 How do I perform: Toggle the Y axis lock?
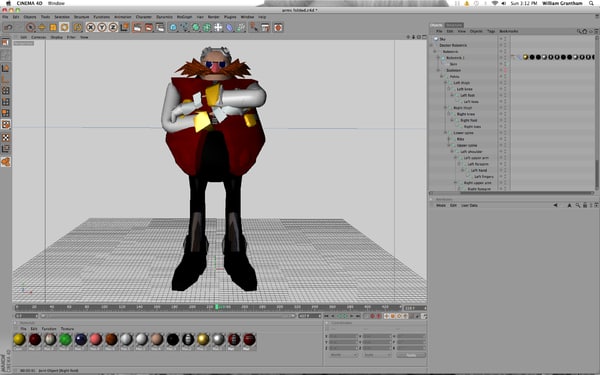tap(102, 27)
